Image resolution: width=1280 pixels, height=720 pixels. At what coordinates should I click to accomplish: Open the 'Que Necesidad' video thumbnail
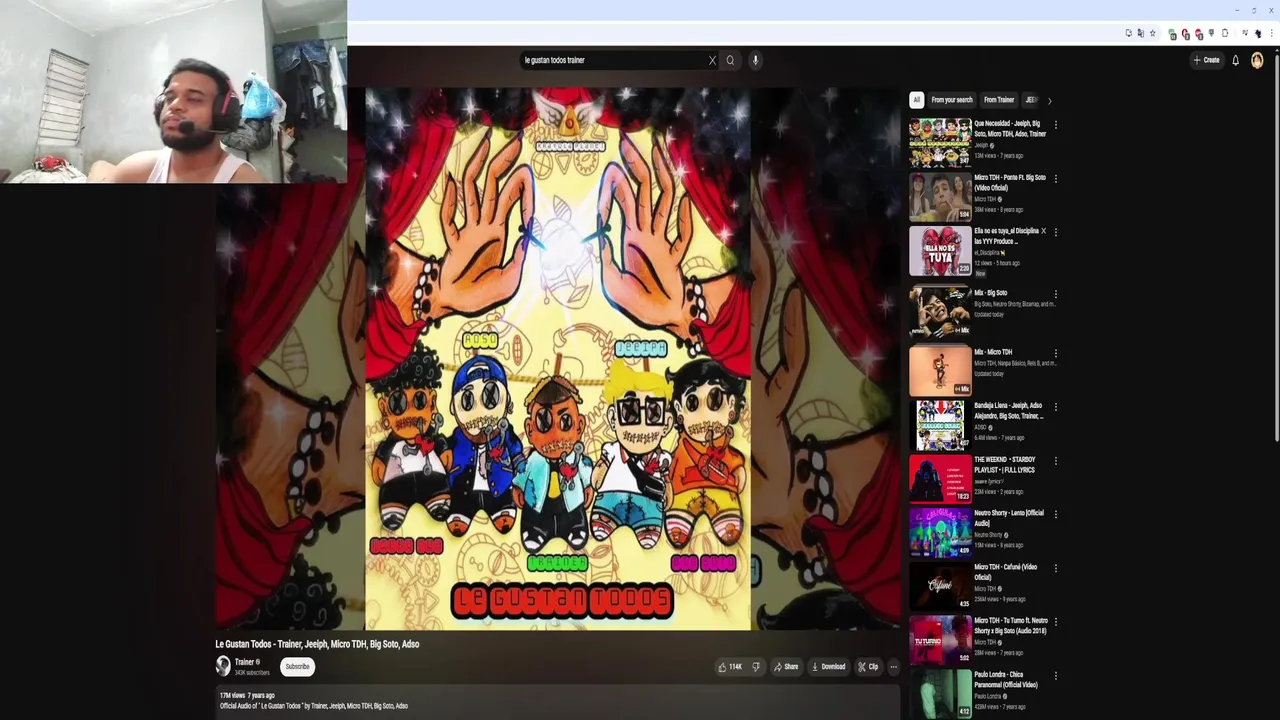[x=940, y=142]
